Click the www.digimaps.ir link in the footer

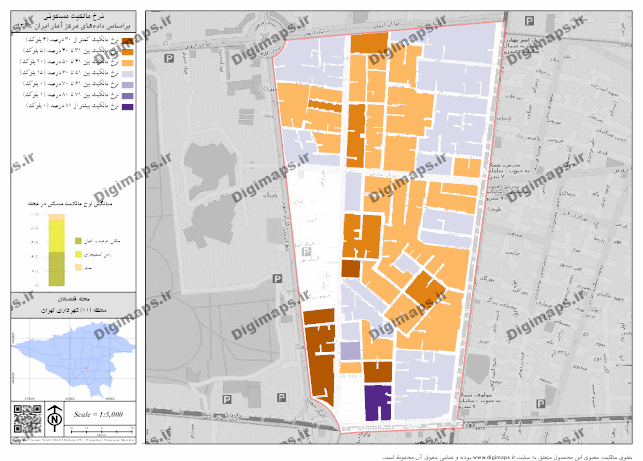point(494,457)
